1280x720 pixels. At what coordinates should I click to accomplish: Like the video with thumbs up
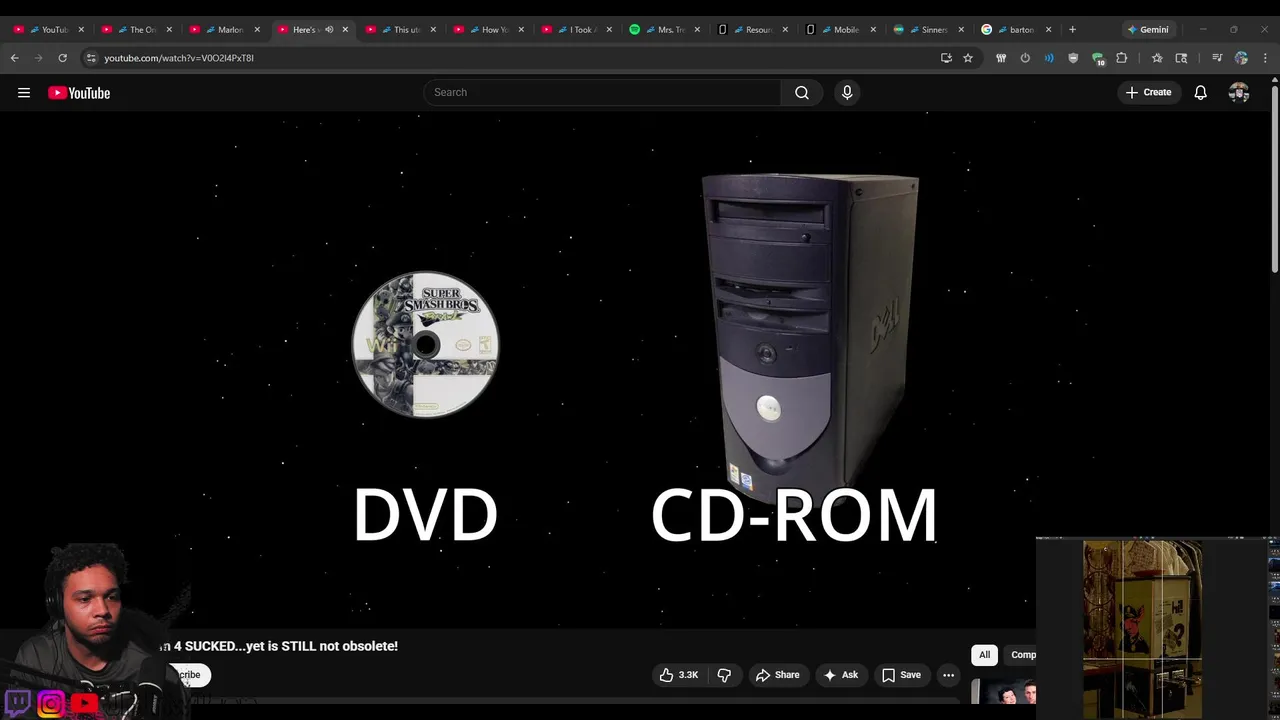(x=678, y=675)
